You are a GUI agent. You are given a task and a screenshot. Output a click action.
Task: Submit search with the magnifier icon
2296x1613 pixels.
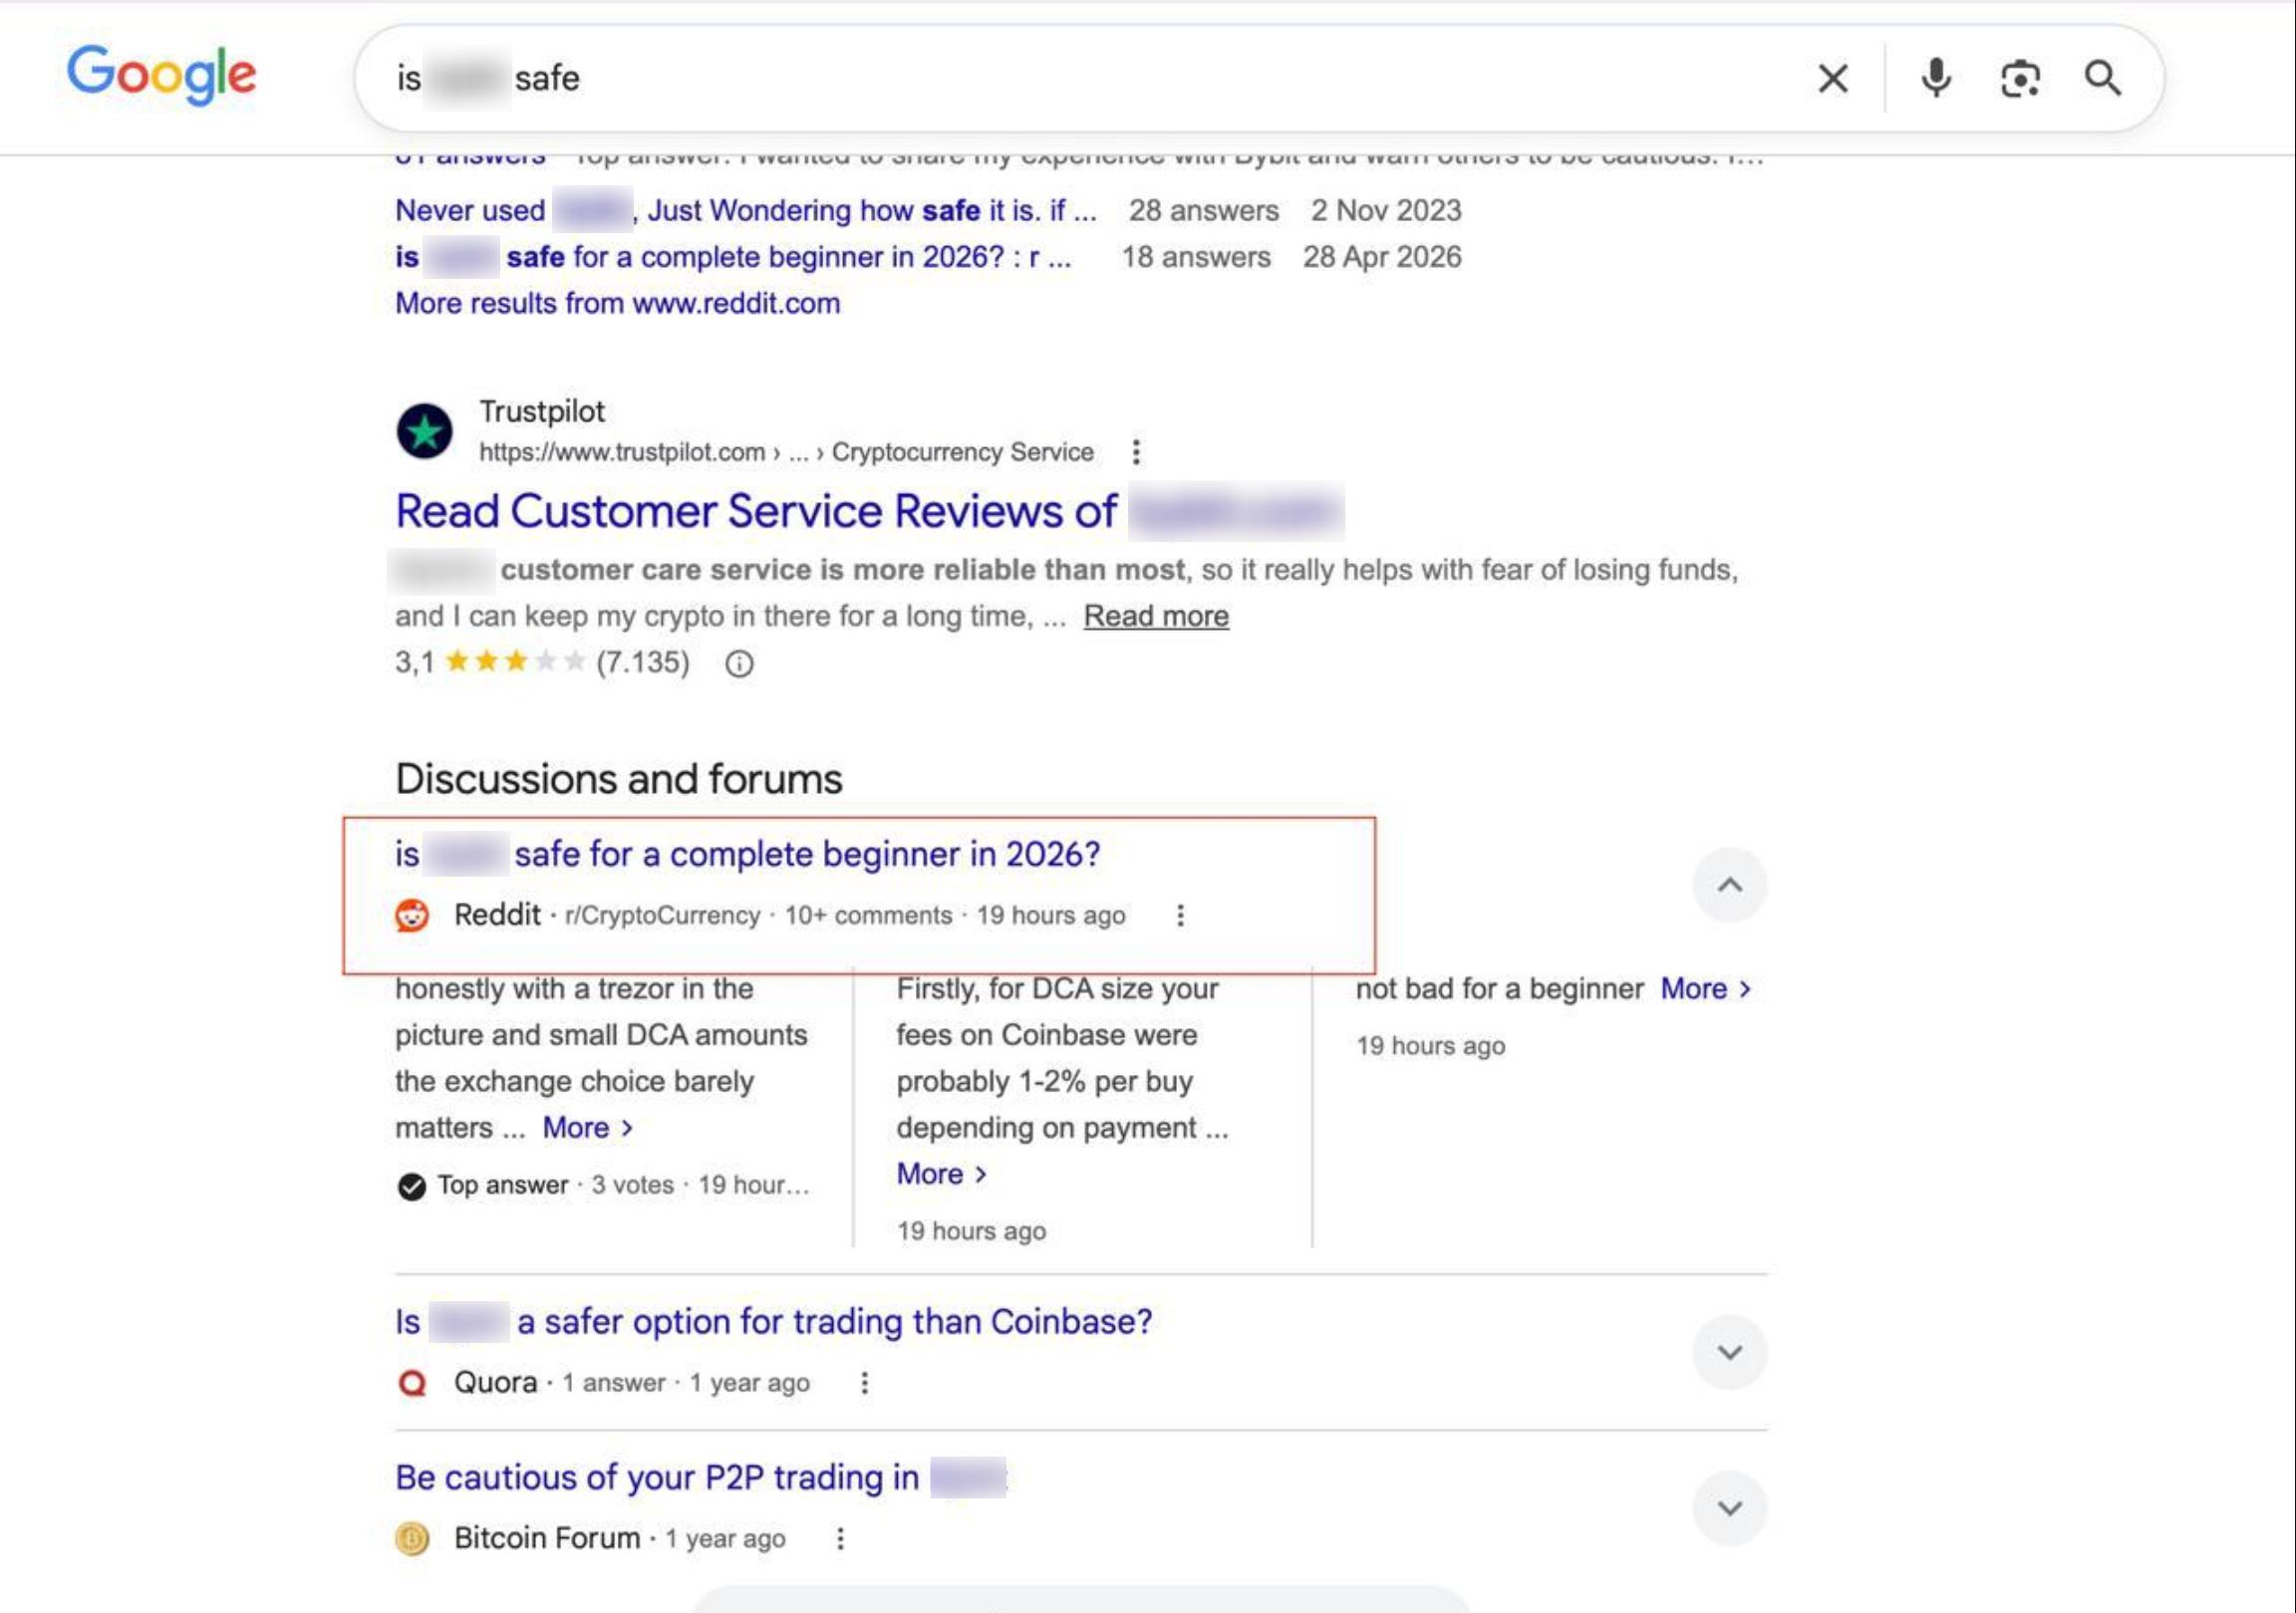2103,78
